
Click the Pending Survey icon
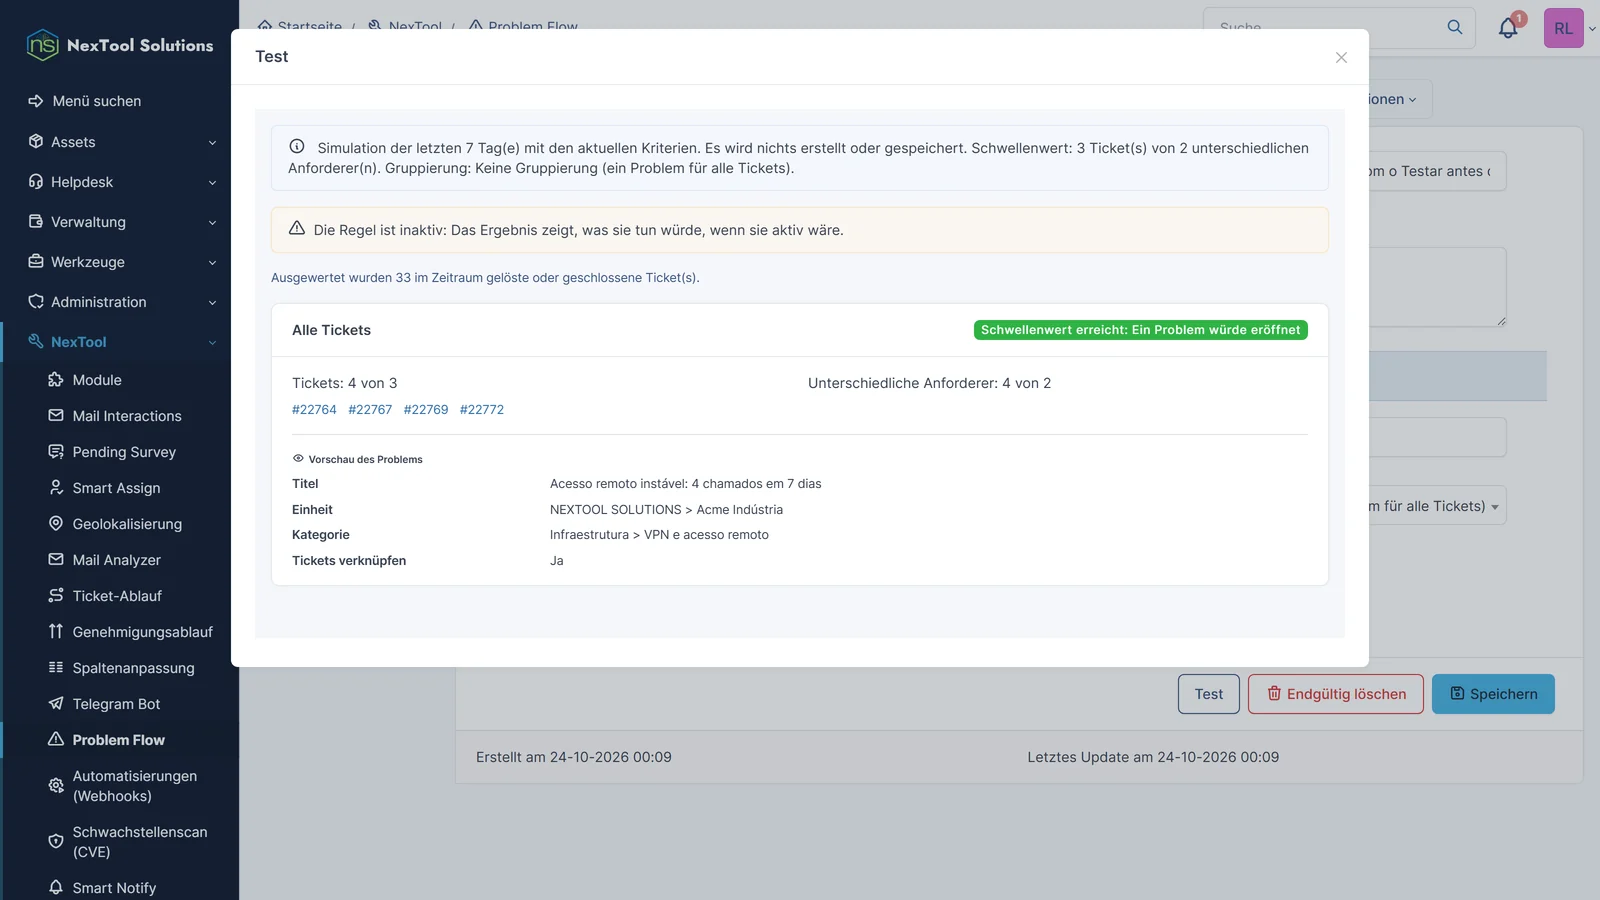[x=56, y=452]
